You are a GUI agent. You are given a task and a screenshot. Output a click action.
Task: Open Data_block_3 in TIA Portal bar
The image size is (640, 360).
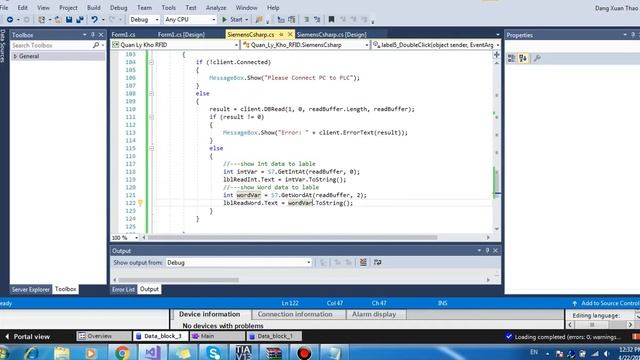pyautogui.click(x=160, y=336)
